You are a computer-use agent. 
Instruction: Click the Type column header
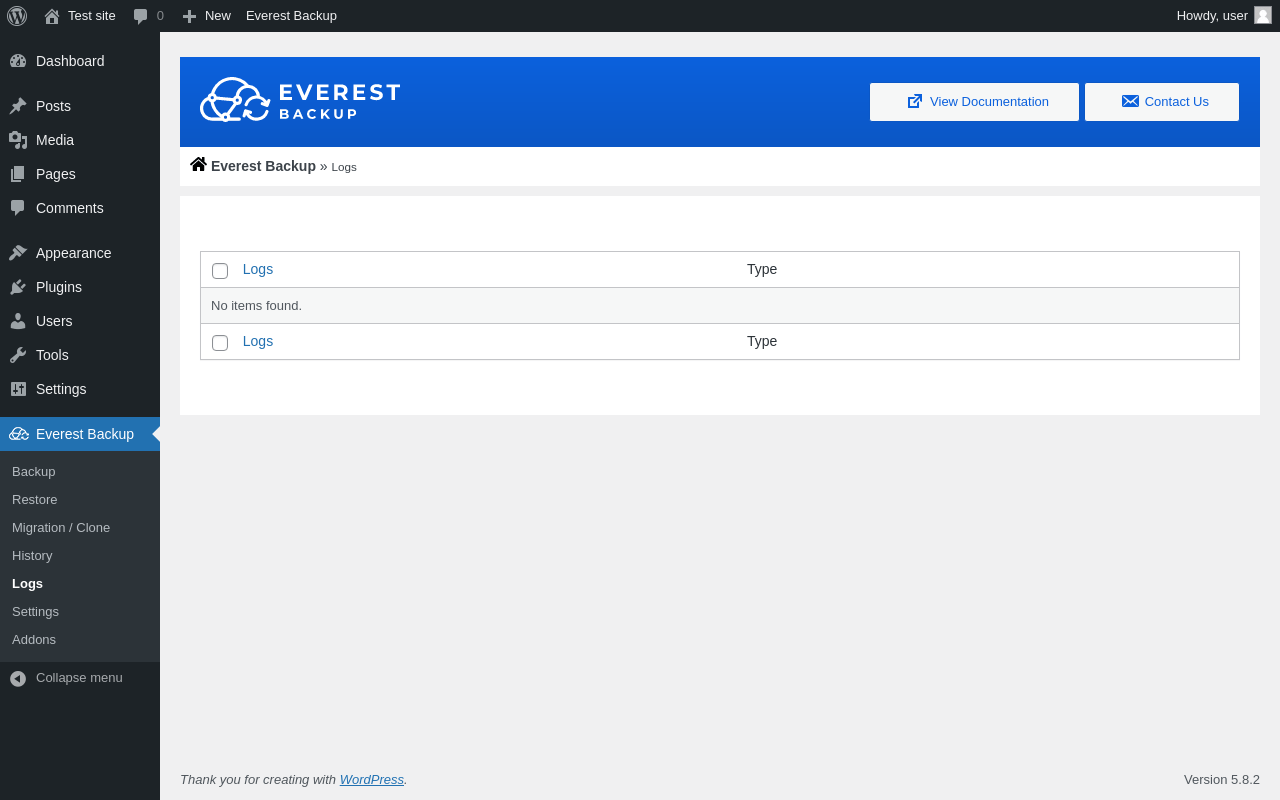pos(762,269)
